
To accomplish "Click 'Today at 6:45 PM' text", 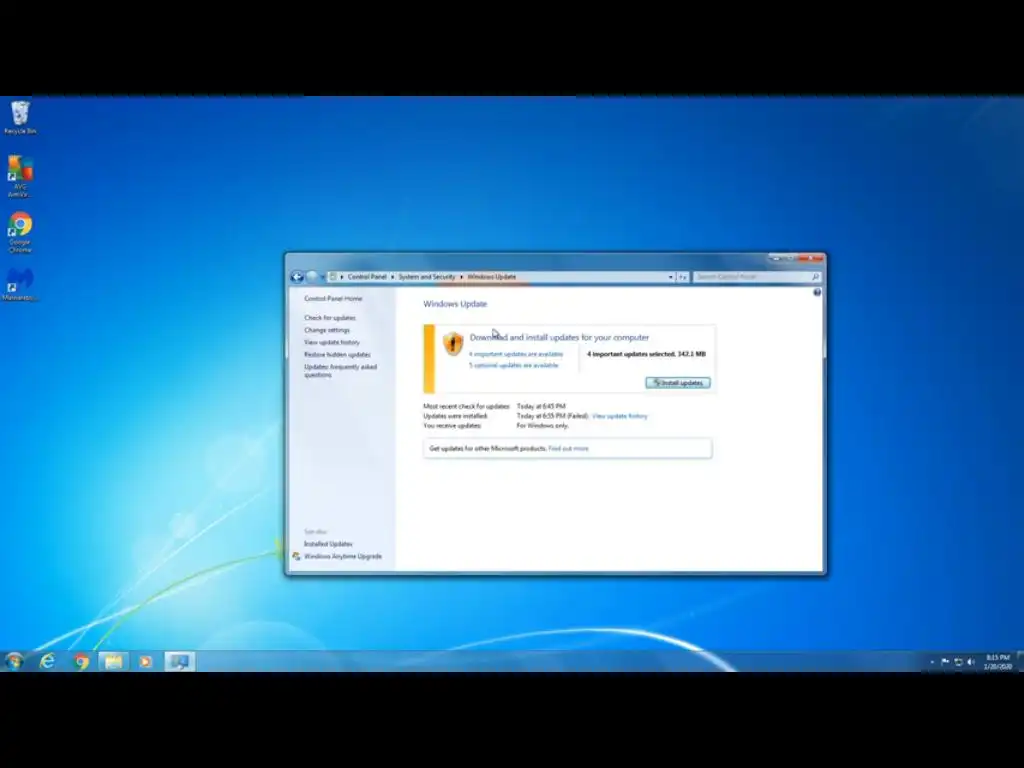I will [x=541, y=406].
